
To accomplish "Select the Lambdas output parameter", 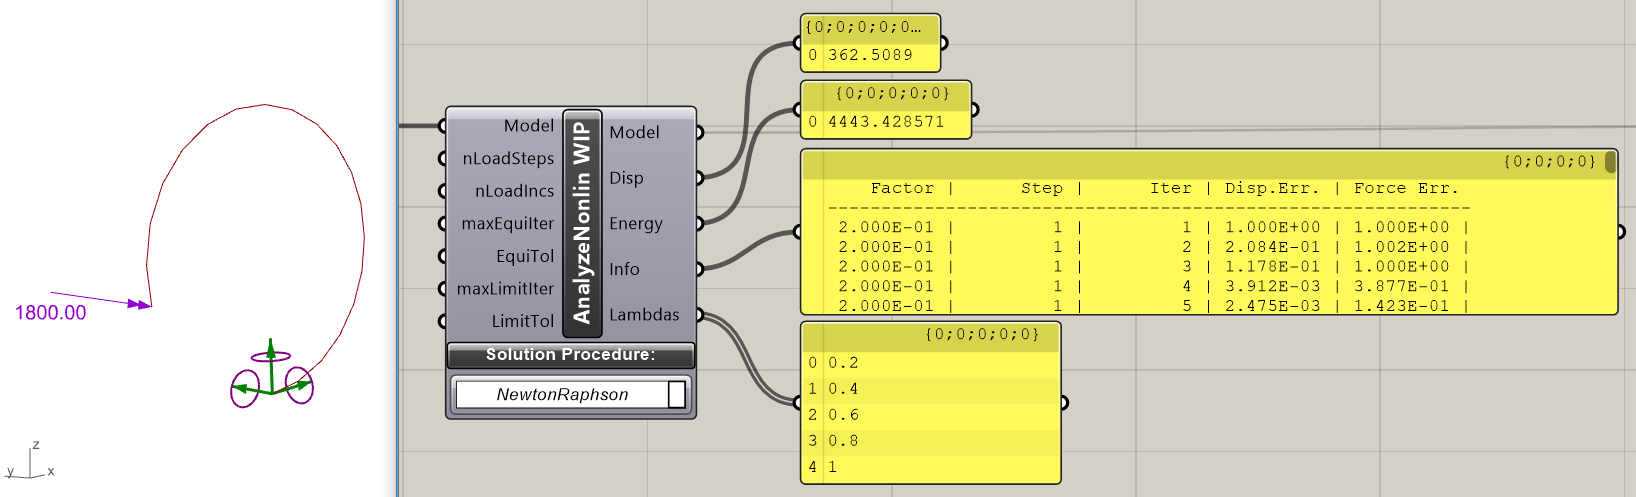I will click(644, 315).
